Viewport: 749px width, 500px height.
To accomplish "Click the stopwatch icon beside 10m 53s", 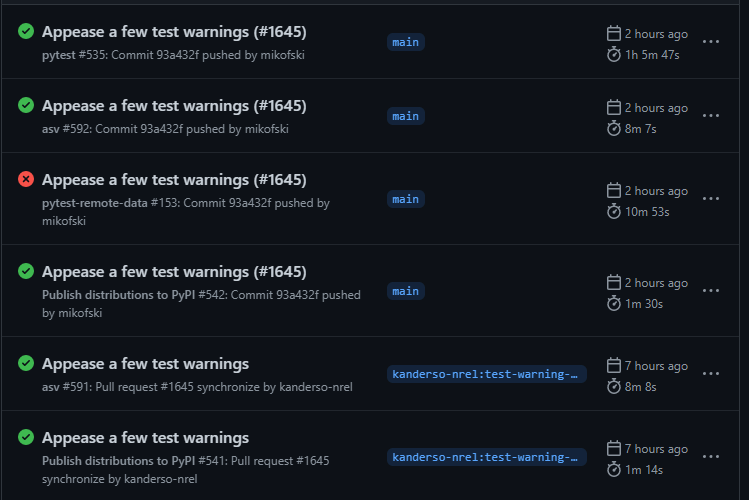I will pyautogui.click(x=614, y=212).
